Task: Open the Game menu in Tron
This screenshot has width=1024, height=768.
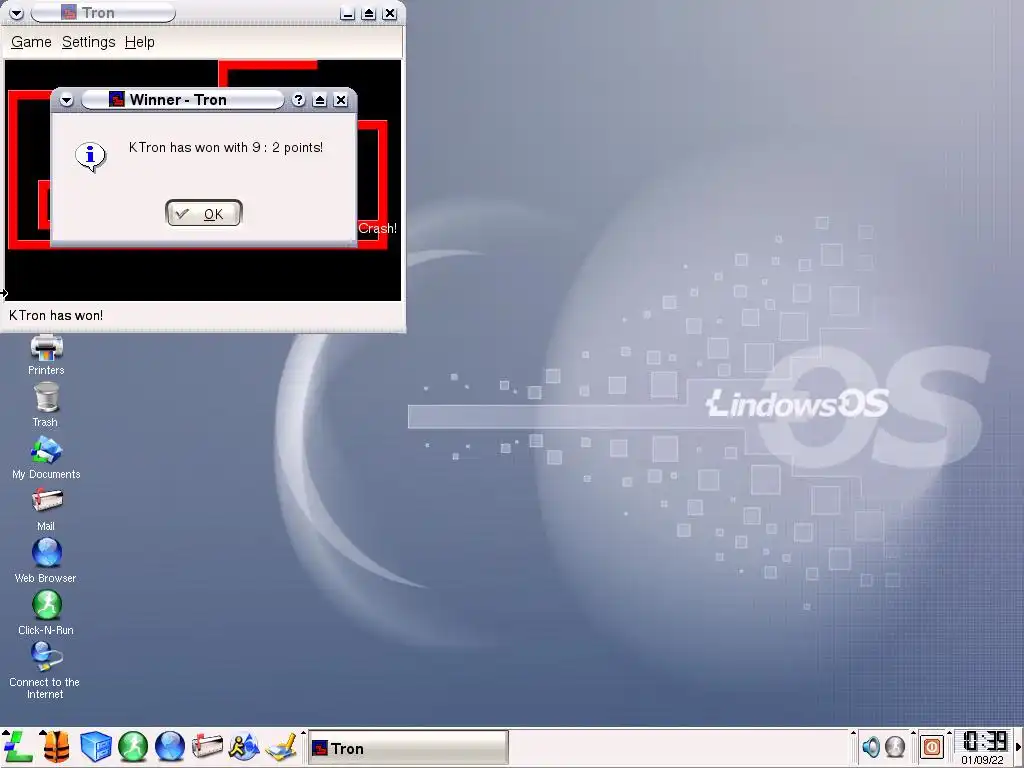Action: 31,42
